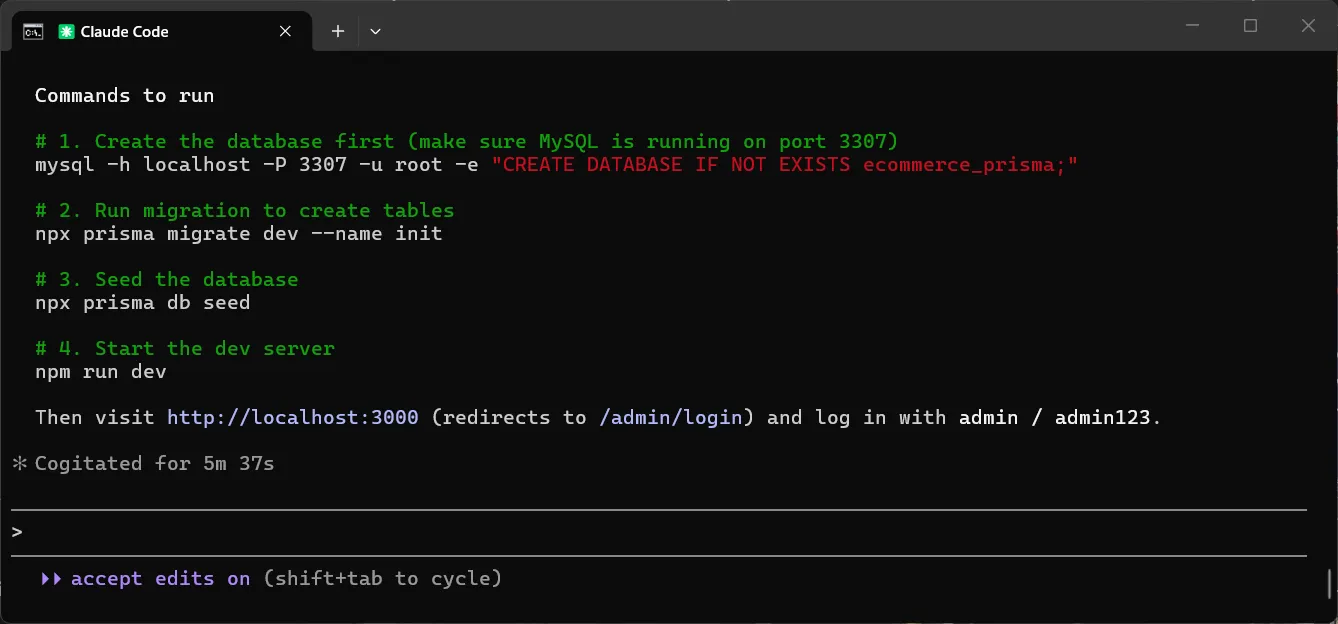Click the mysql -h localhost command
Image resolution: width=1338 pixels, height=624 pixels.
[x=257, y=164]
